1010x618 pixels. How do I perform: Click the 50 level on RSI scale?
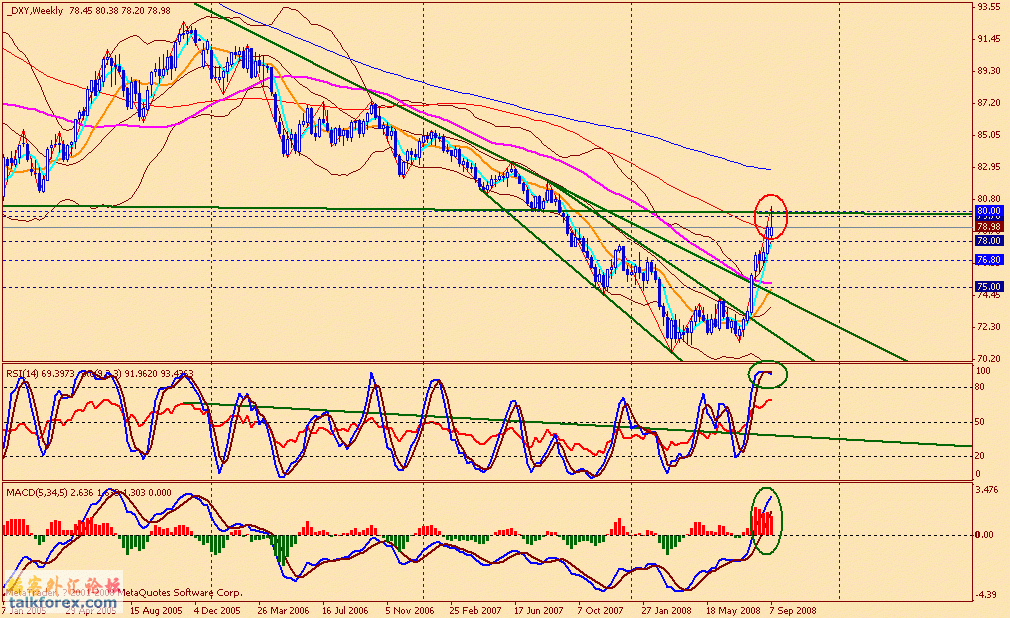(980, 422)
